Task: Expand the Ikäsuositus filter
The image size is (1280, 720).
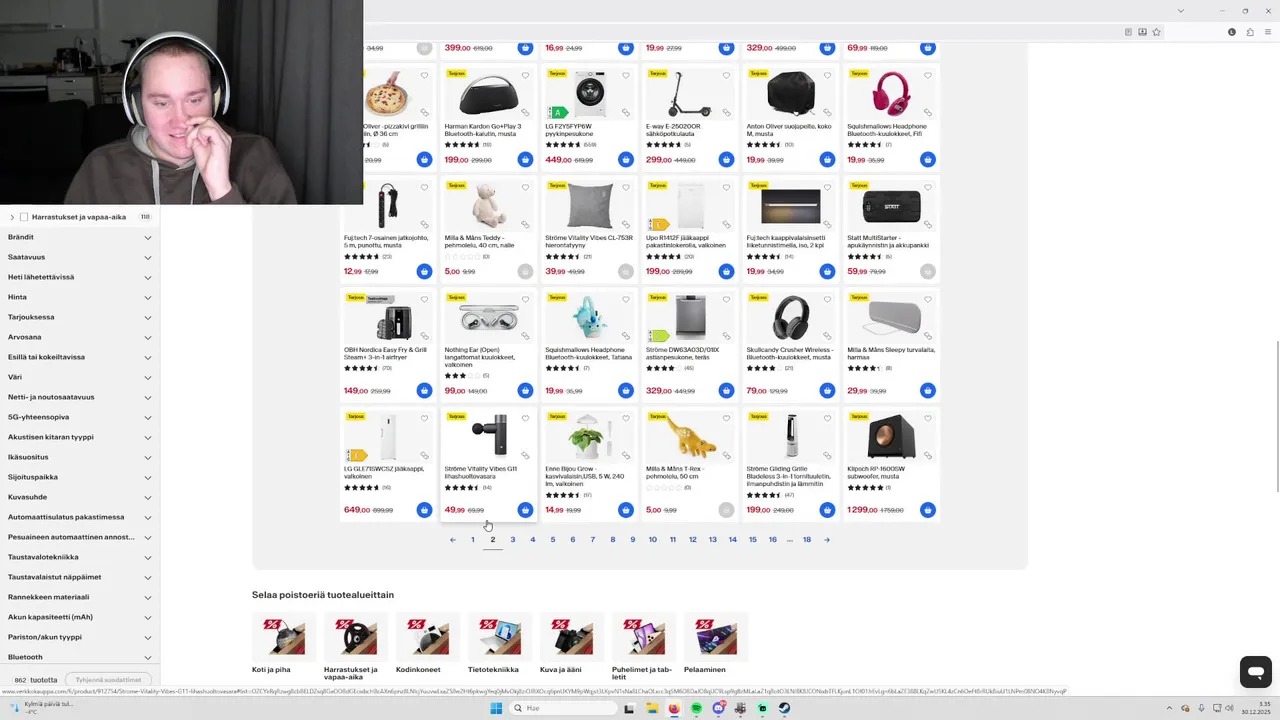Action: (x=80, y=457)
